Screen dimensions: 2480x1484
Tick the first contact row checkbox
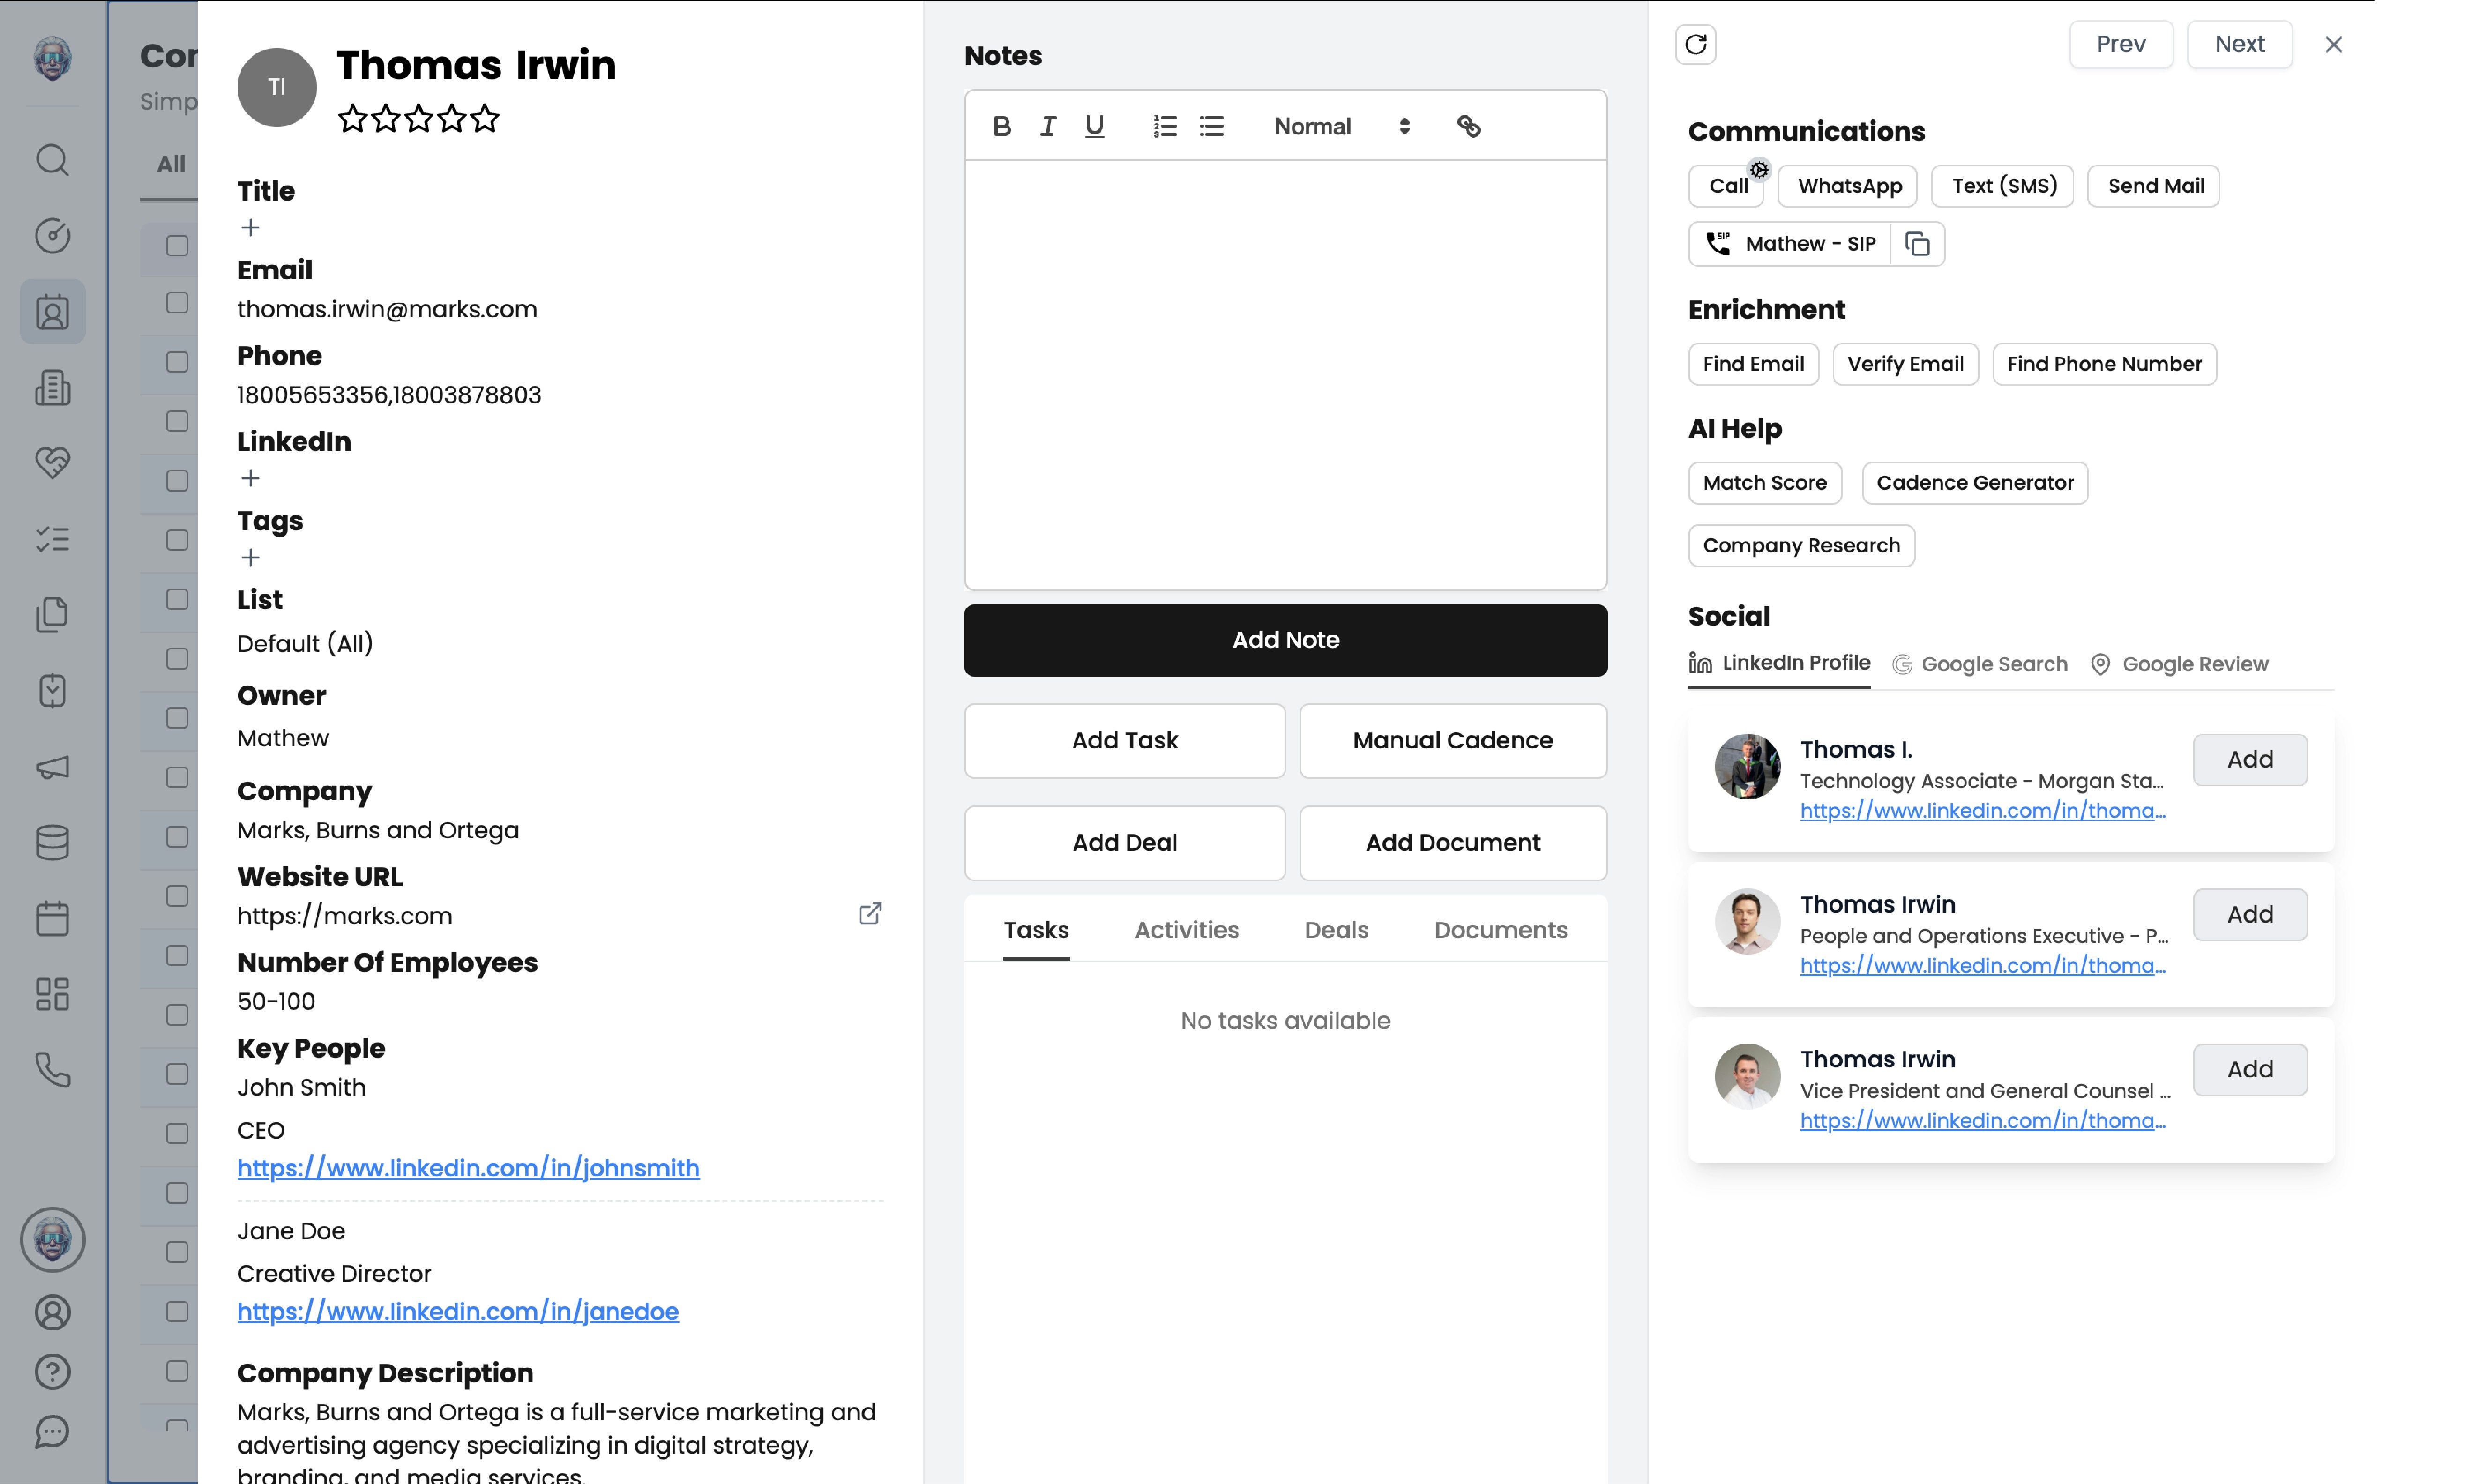tap(177, 245)
